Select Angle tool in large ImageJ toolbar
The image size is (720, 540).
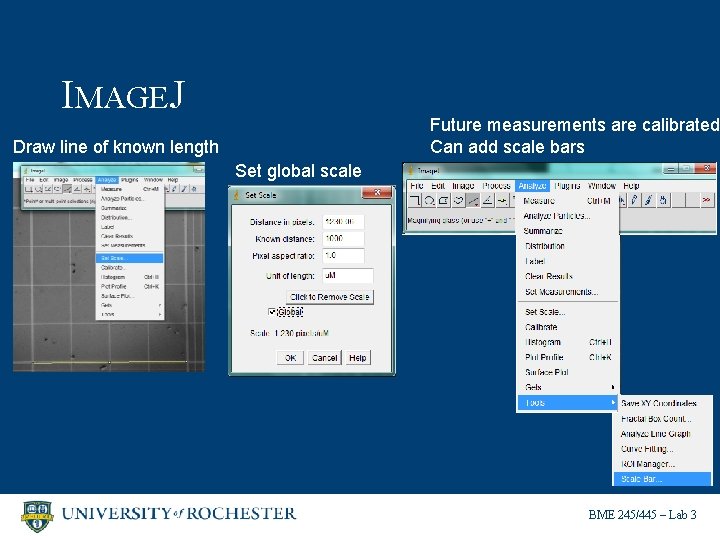tap(488, 200)
